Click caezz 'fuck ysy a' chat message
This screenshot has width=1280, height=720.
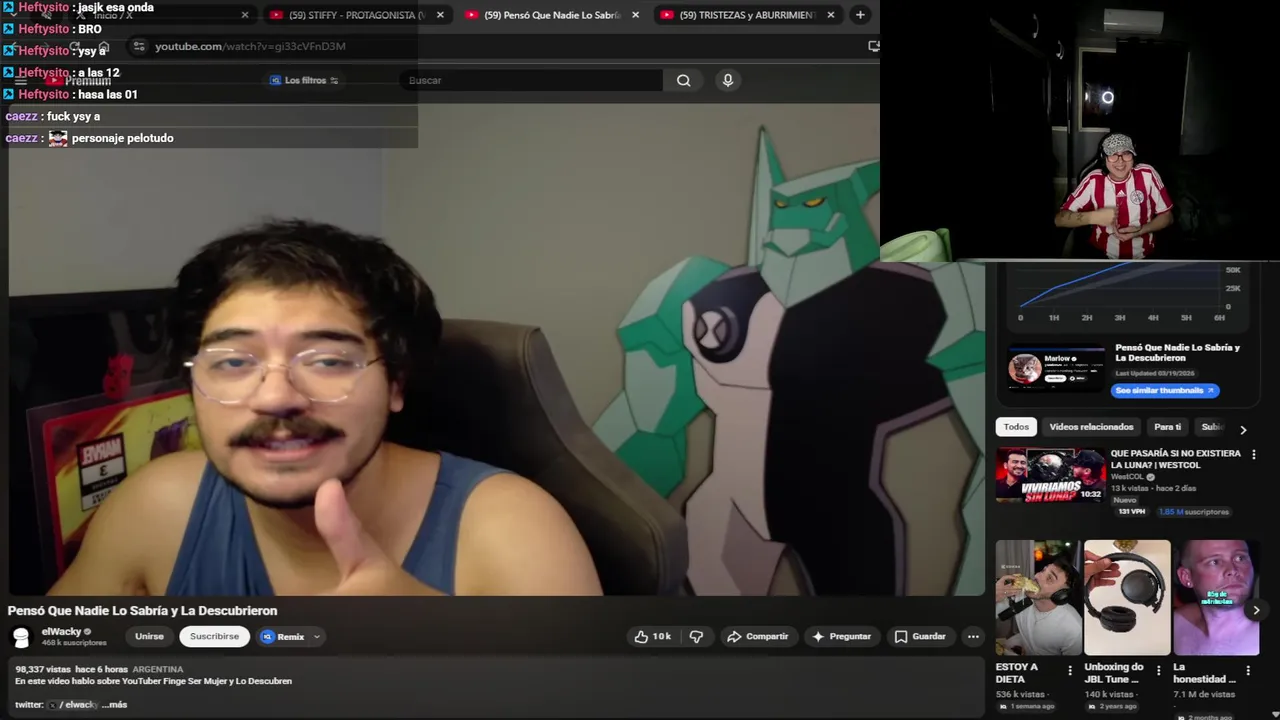[x=53, y=116]
